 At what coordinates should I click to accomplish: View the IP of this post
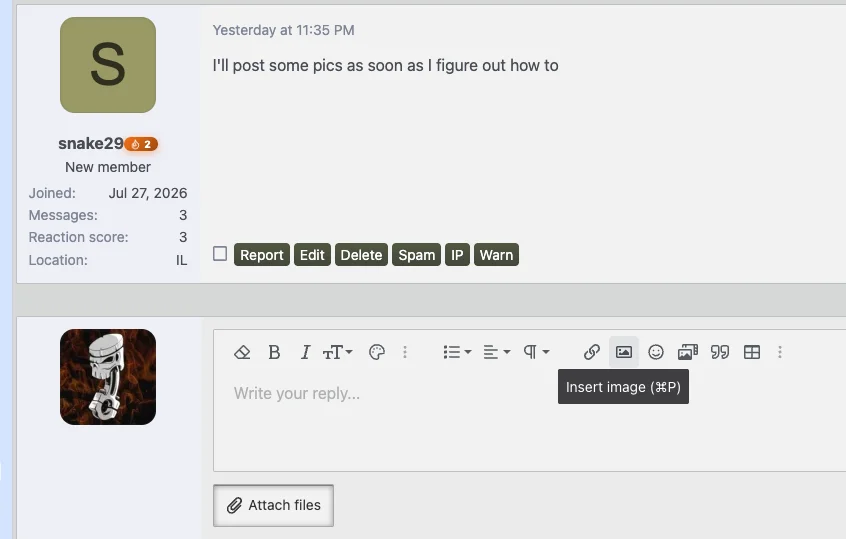coord(457,255)
